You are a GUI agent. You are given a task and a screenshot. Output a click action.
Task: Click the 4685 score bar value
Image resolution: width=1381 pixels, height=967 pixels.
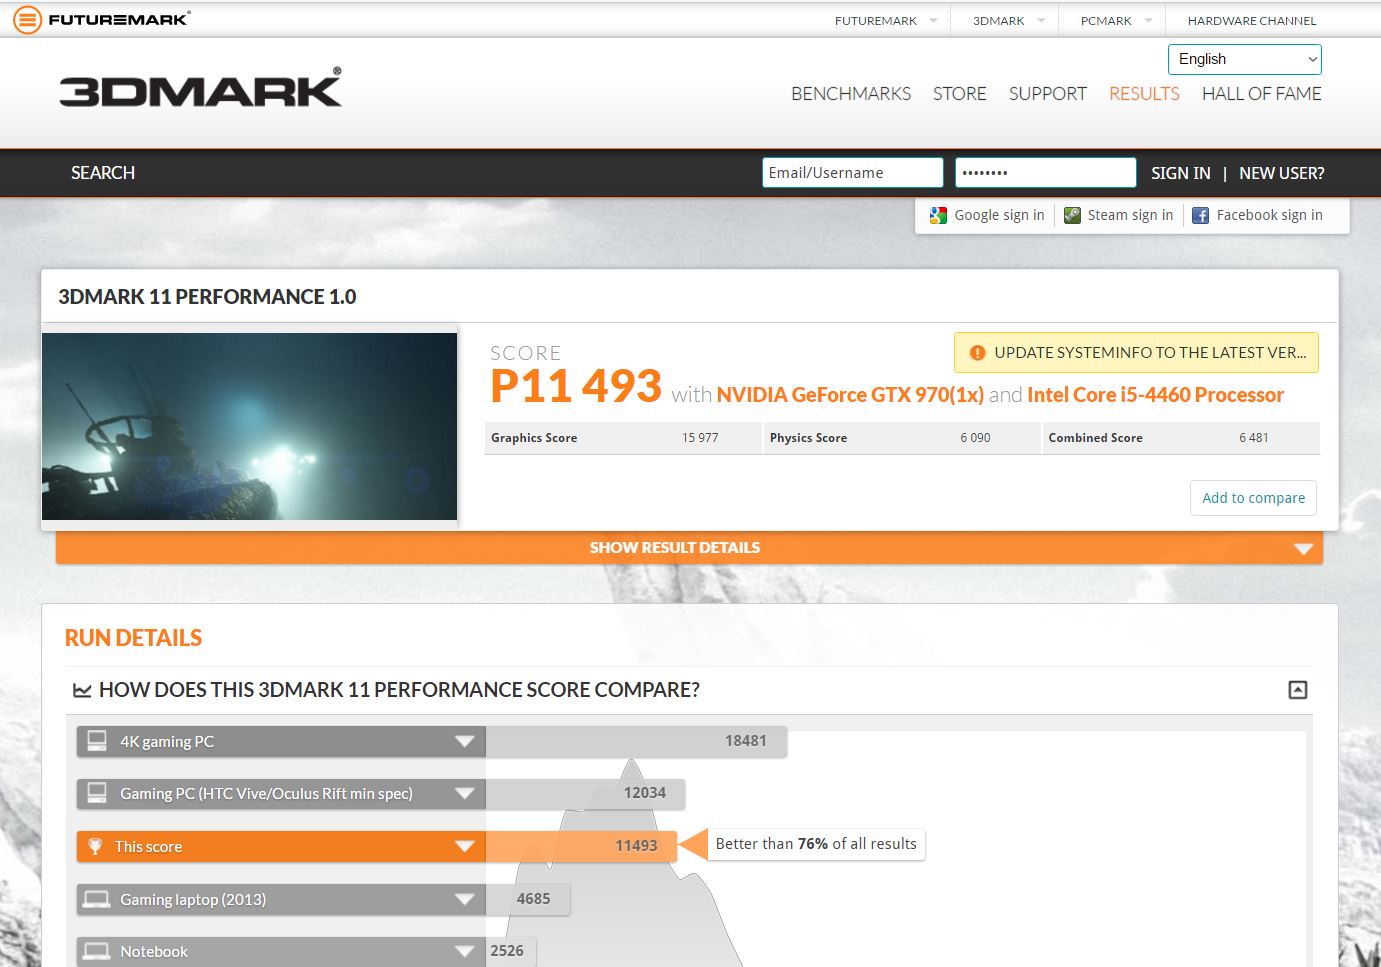[533, 899]
